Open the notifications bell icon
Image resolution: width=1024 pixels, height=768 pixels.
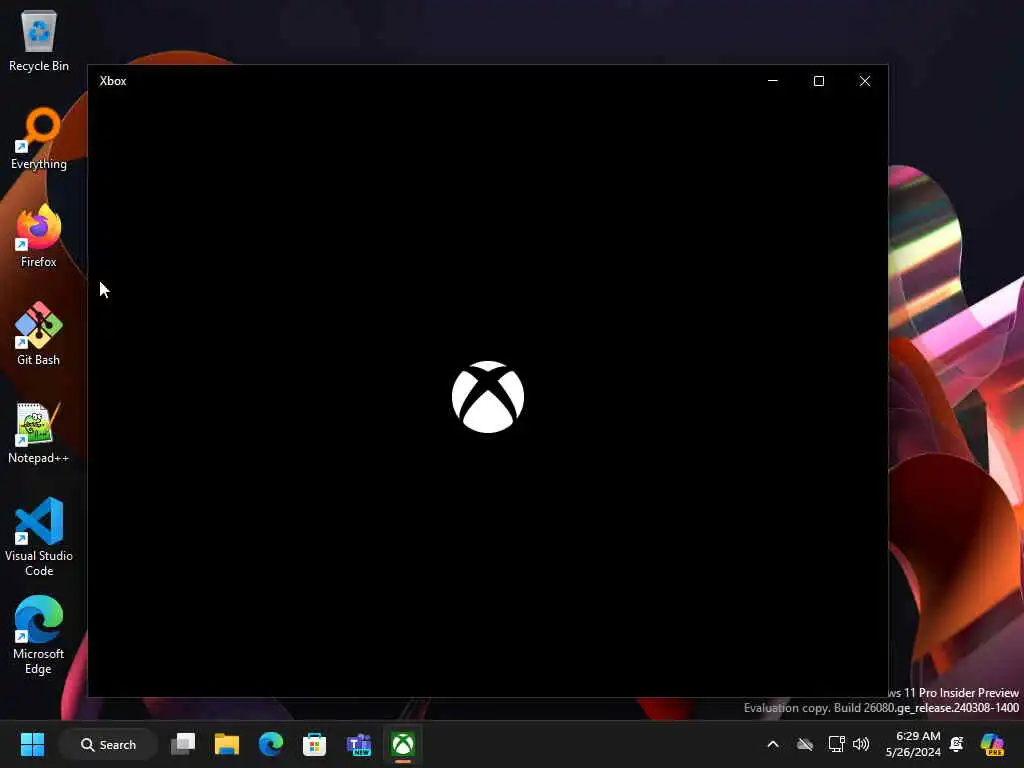pyautogui.click(x=957, y=744)
